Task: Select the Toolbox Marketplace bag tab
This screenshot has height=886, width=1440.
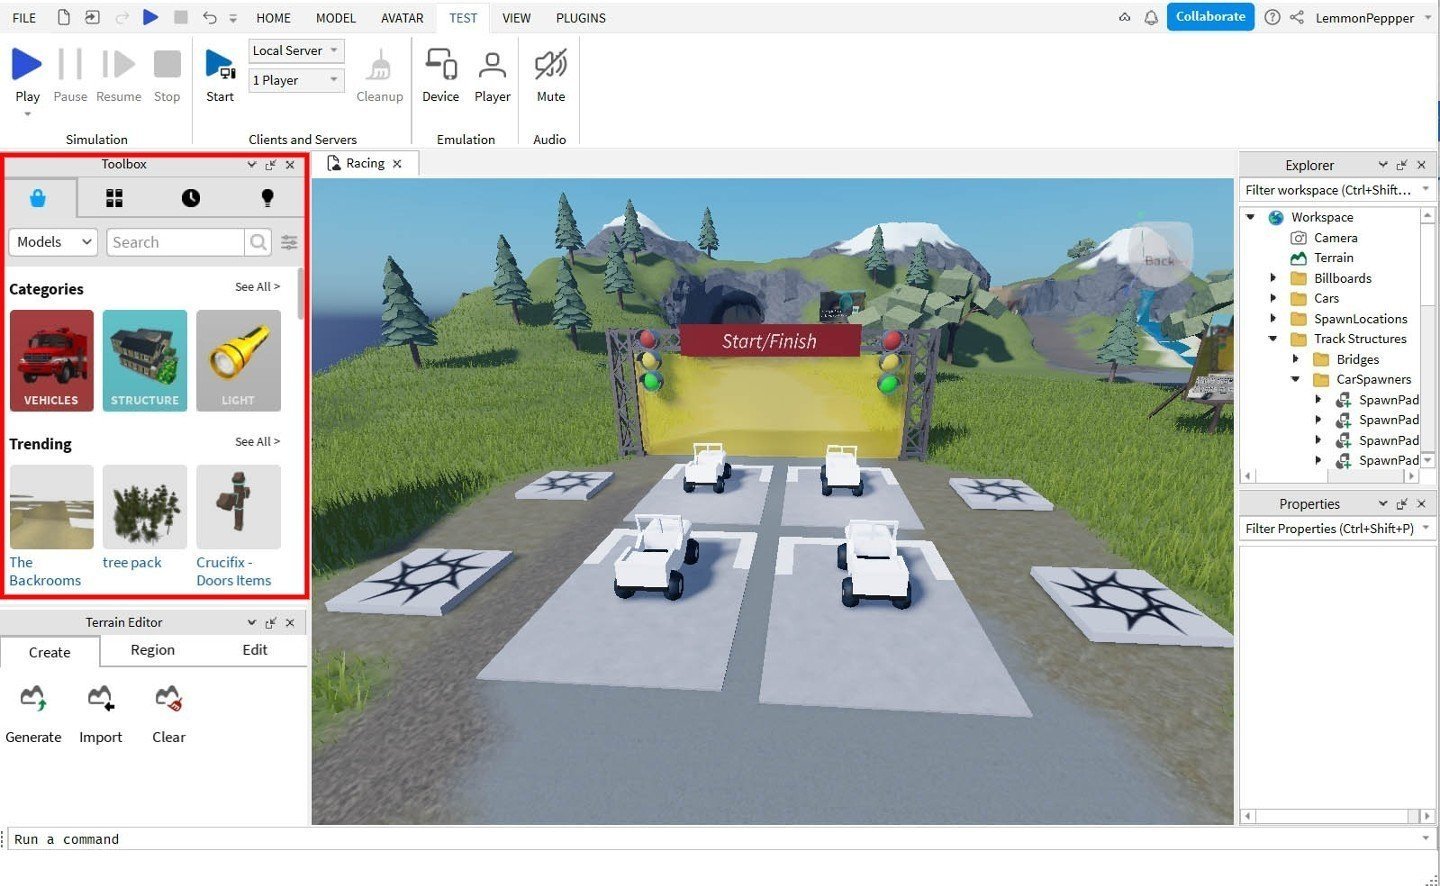Action: (x=38, y=198)
